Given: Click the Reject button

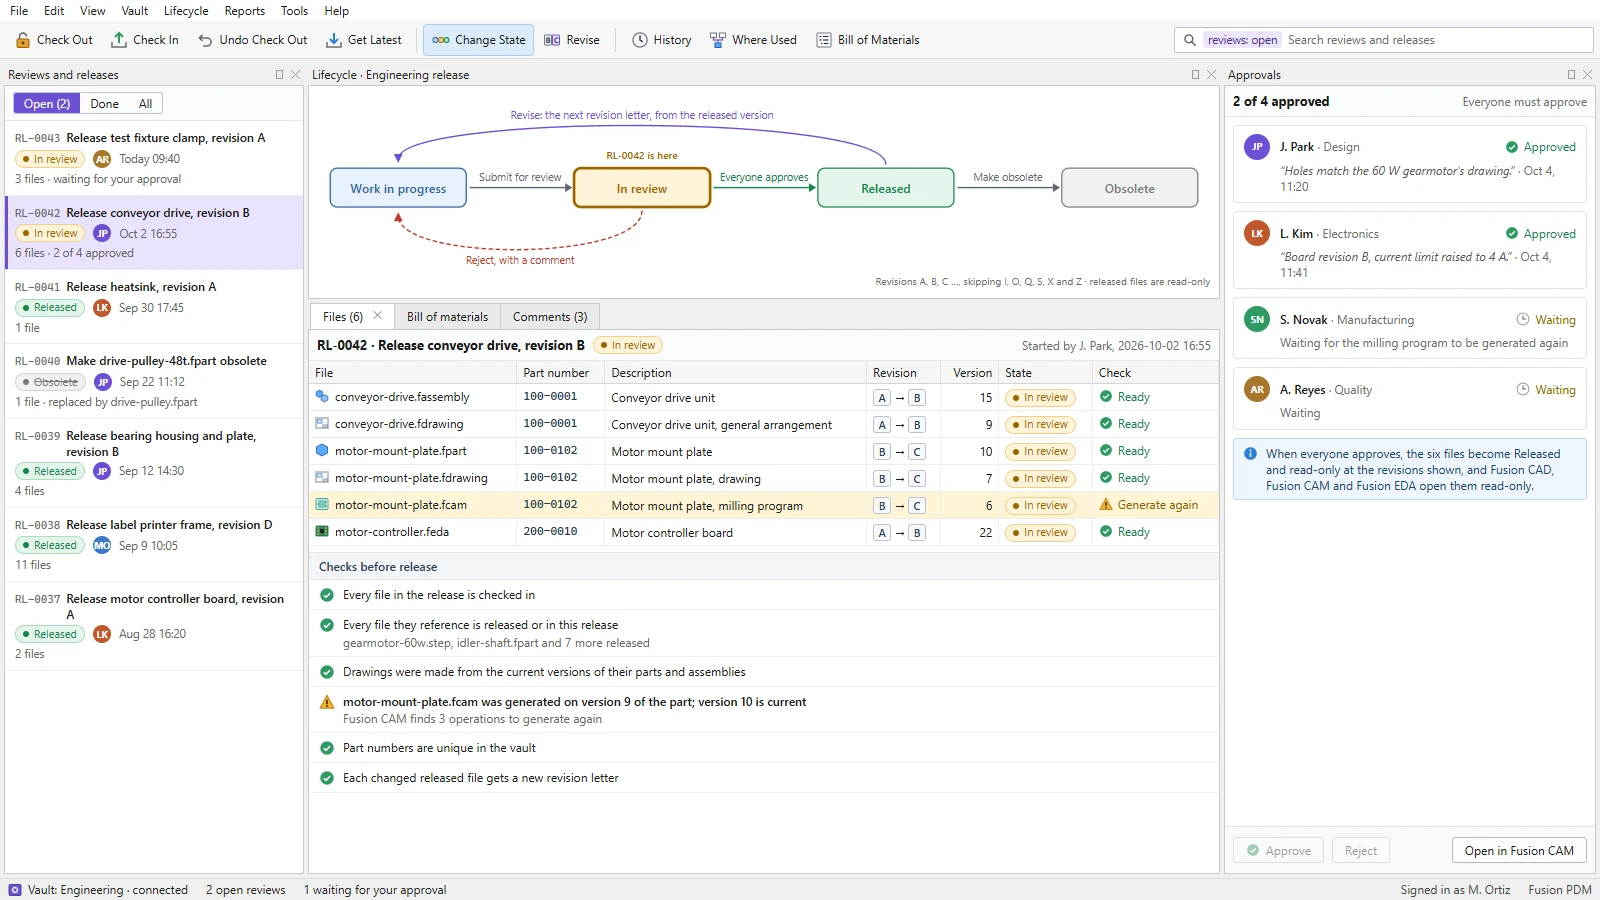Looking at the screenshot, I should pyautogui.click(x=1361, y=851).
